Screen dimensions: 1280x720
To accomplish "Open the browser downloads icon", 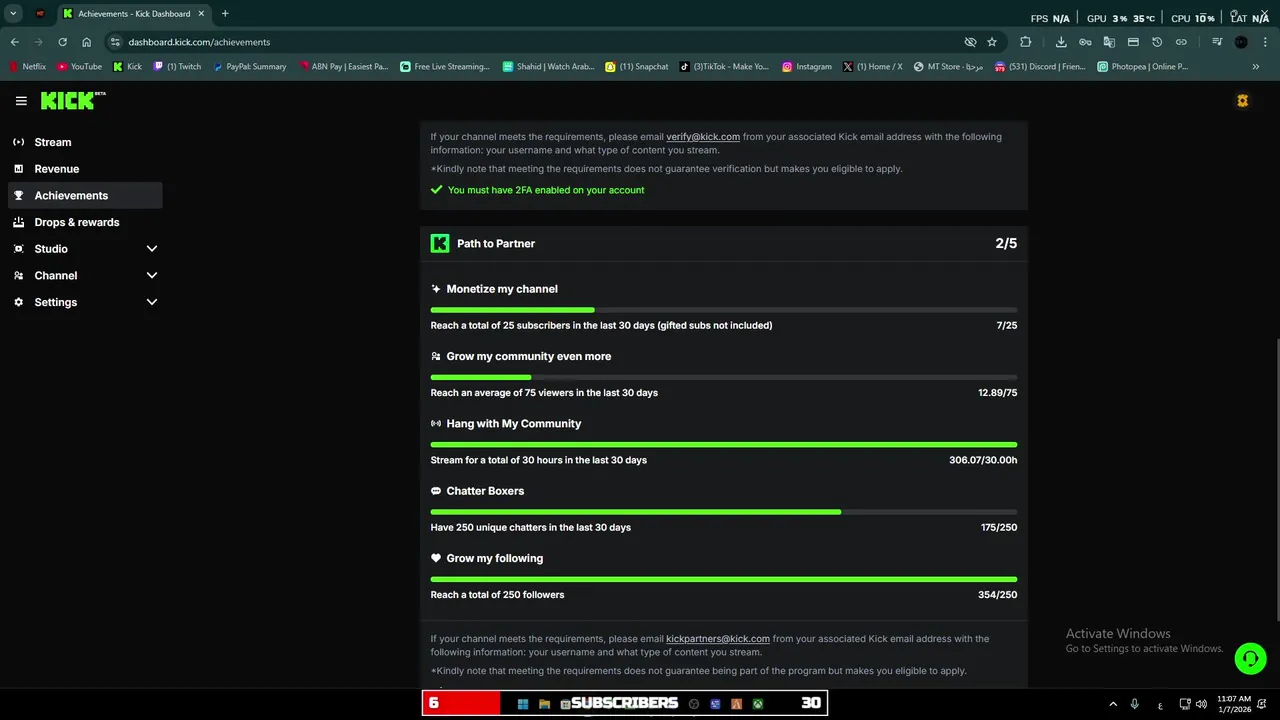I will click(x=1061, y=42).
